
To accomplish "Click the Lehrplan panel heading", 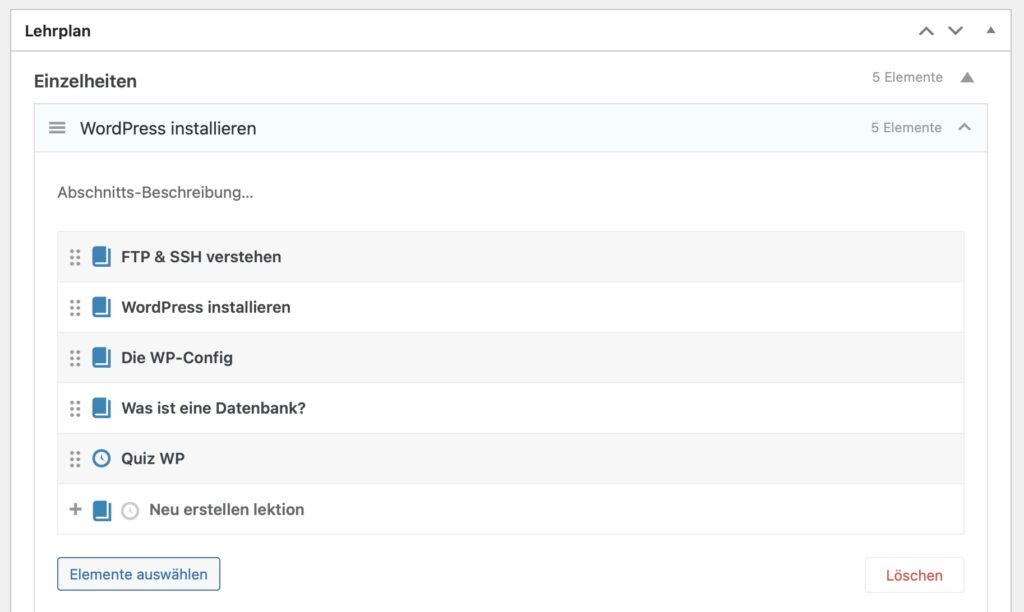I will pyautogui.click(x=57, y=31).
